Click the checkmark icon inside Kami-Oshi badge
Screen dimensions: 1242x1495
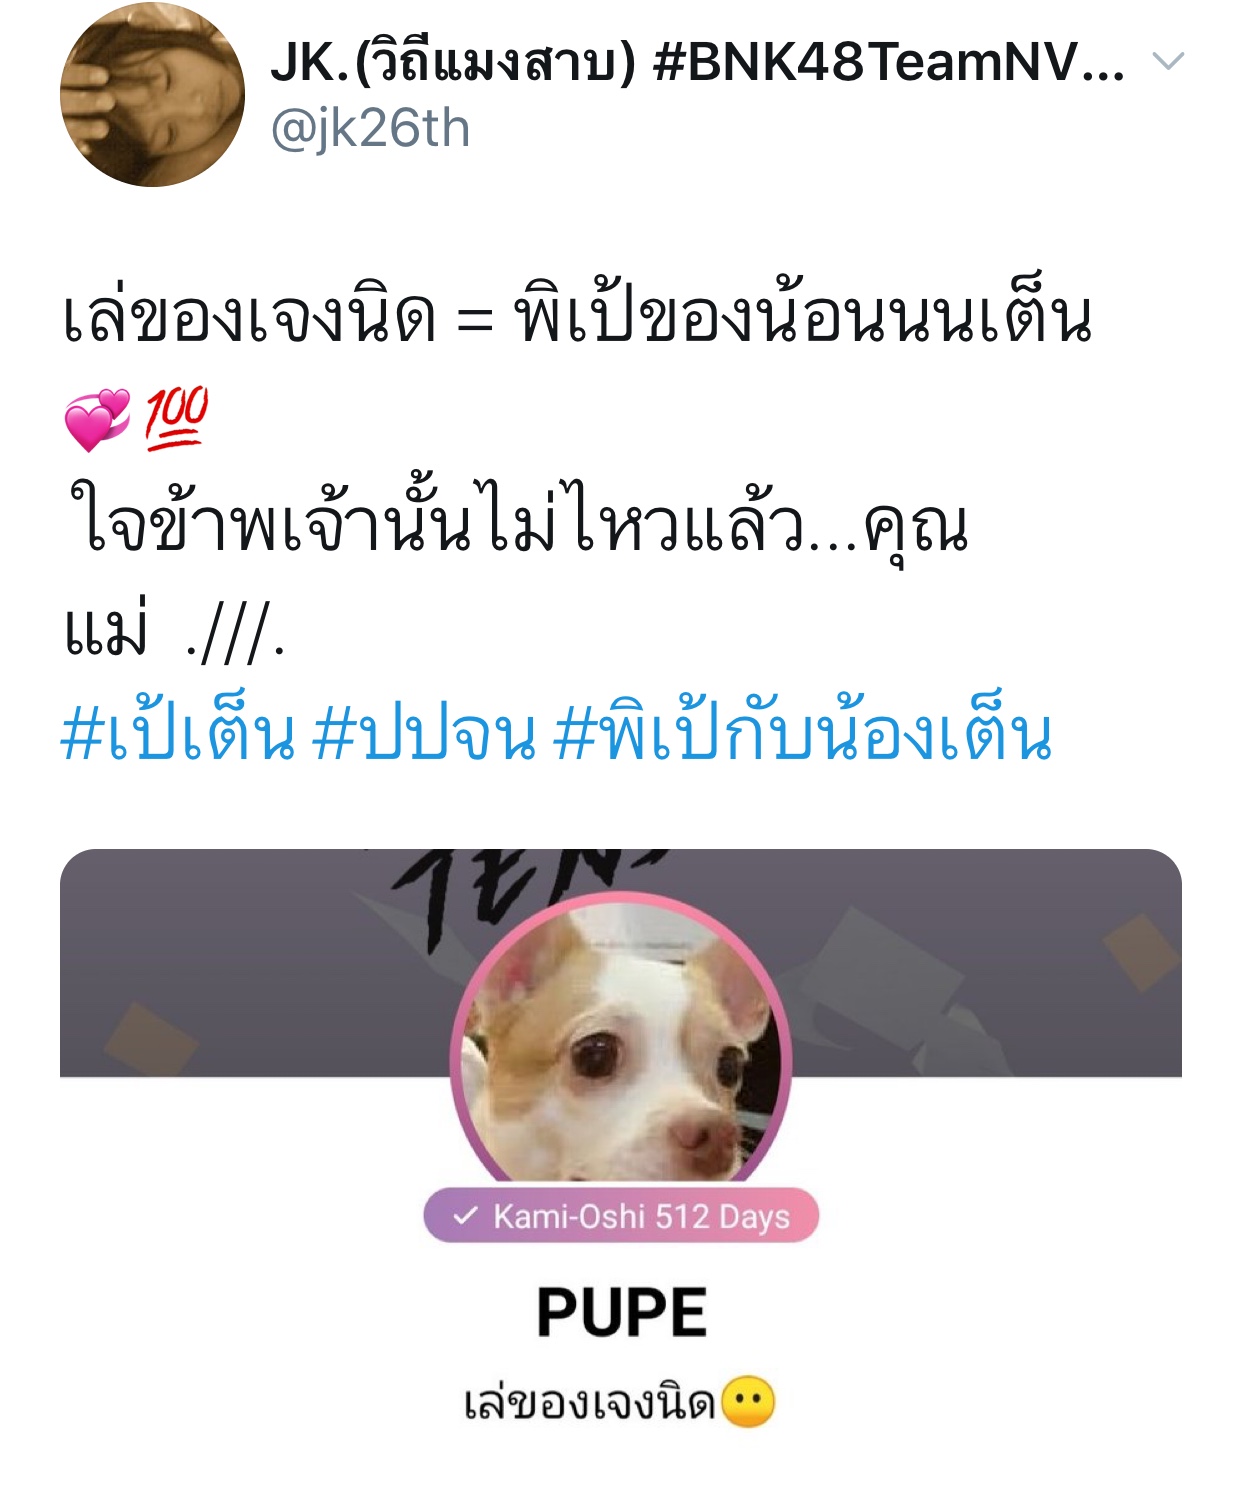tap(465, 1216)
